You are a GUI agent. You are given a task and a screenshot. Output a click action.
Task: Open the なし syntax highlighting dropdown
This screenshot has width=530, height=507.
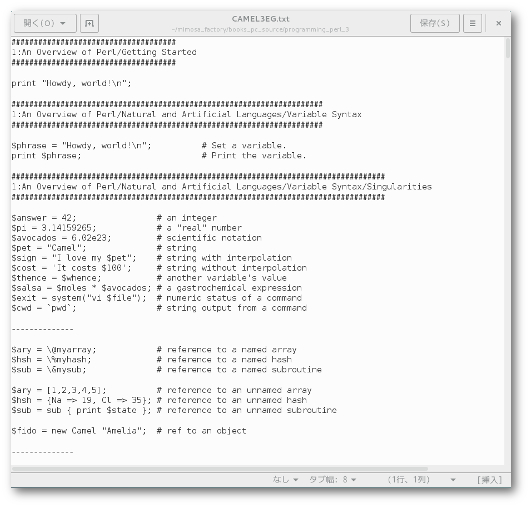pyautogui.click(x=286, y=479)
